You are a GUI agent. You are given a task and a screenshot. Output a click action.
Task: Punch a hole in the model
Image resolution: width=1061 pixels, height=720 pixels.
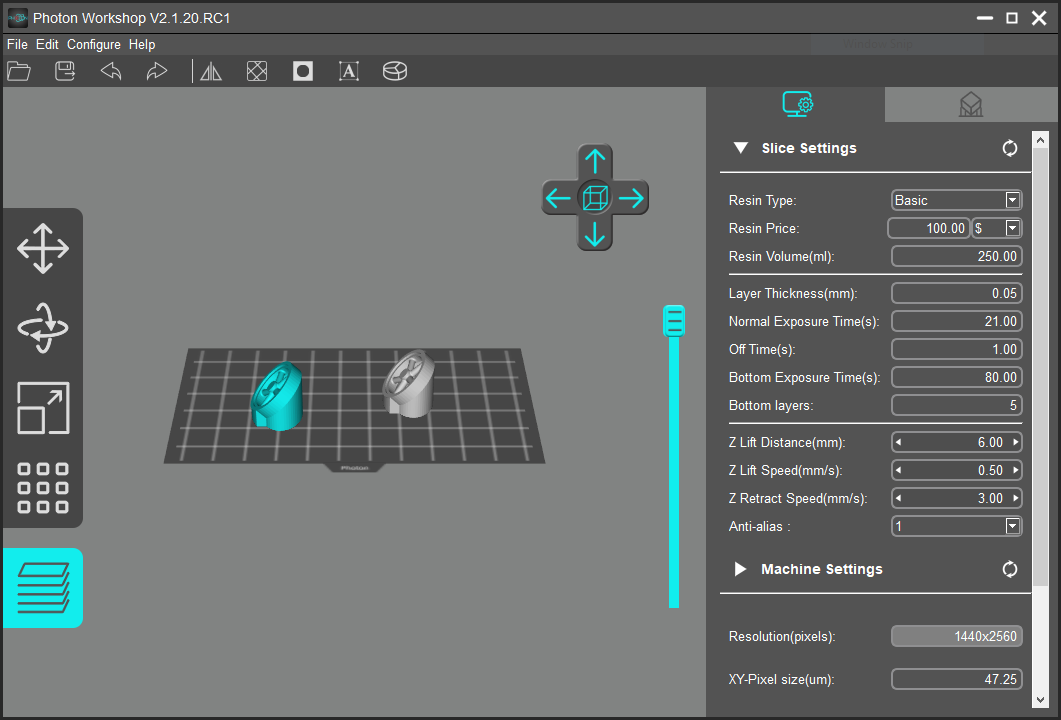pos(302,71)
